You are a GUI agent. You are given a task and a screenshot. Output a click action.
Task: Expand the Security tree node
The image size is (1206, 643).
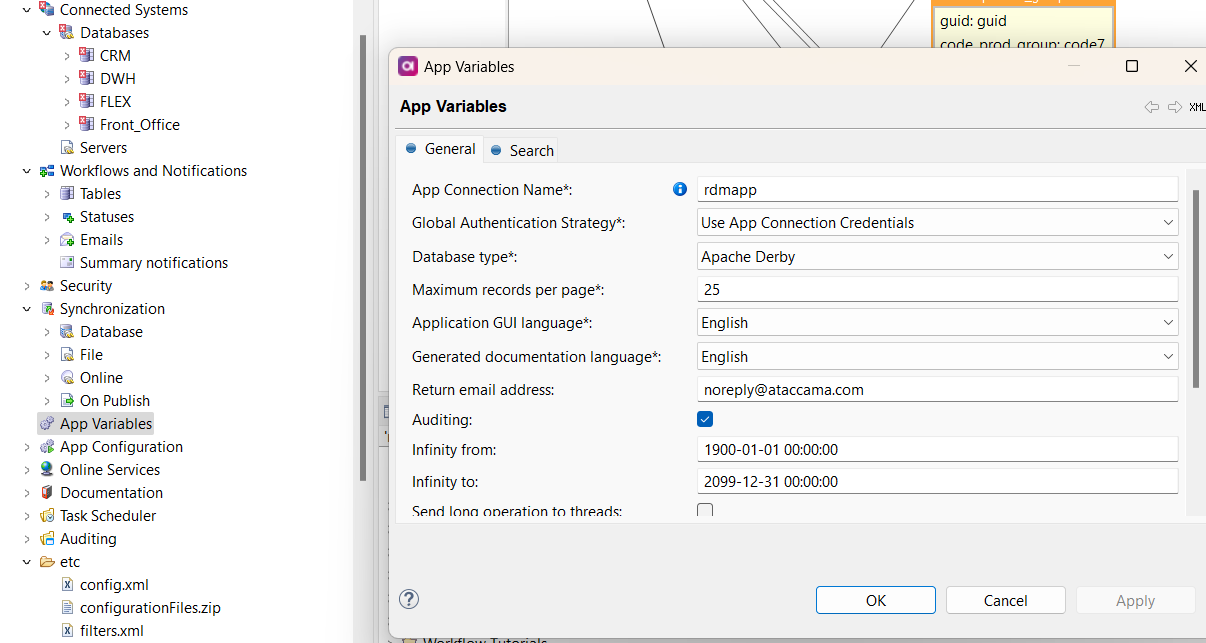point(26,286)
